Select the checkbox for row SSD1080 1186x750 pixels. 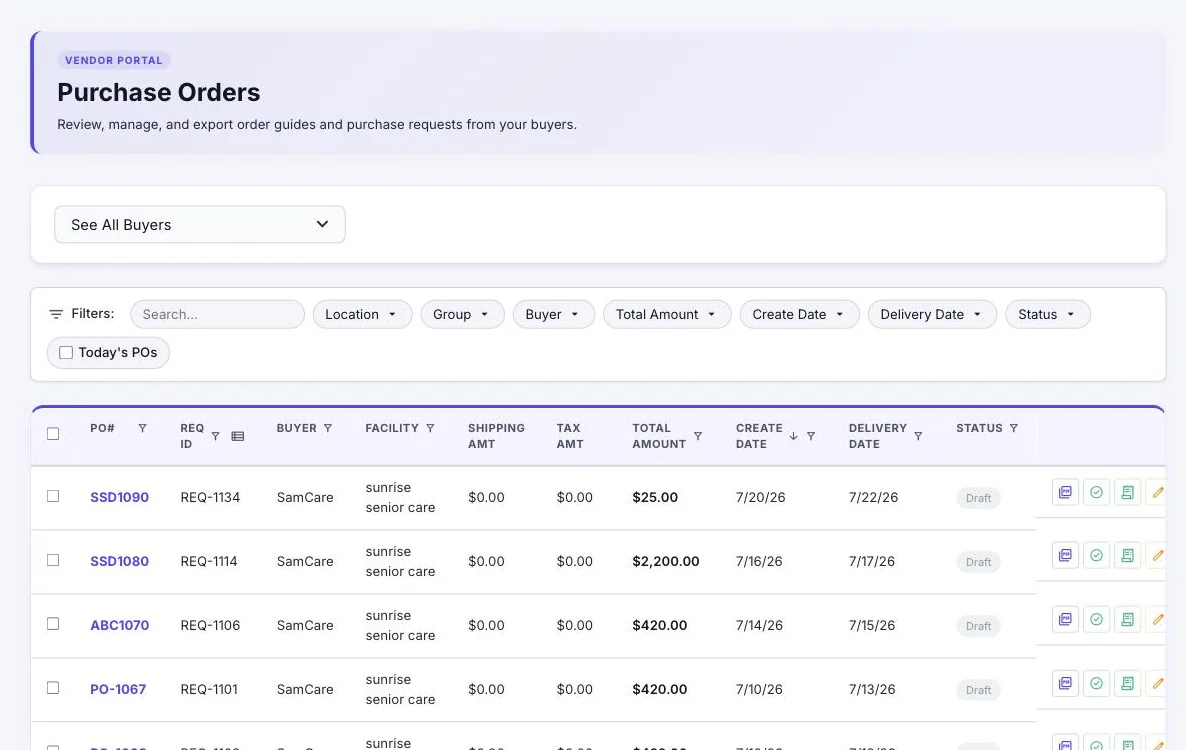point(53,559)
